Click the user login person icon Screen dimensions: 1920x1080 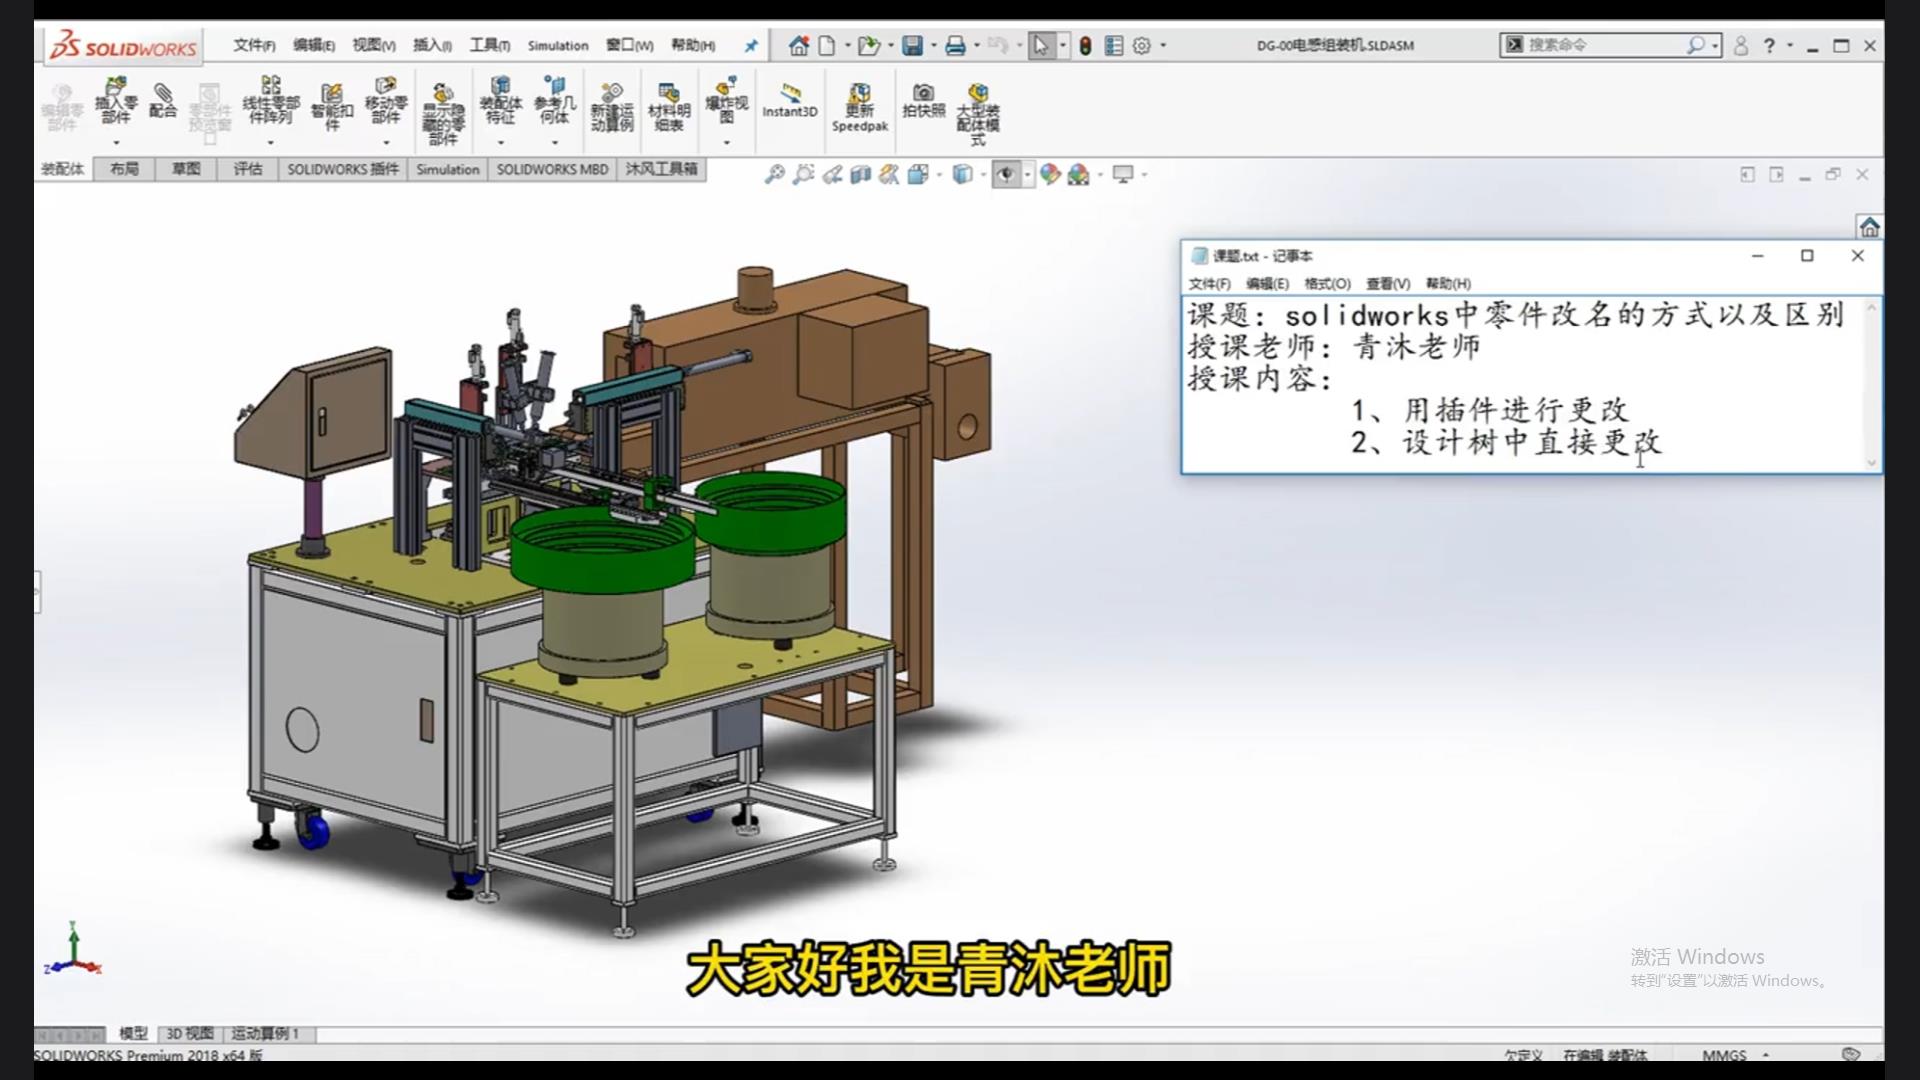click(x=1741, y=45)
